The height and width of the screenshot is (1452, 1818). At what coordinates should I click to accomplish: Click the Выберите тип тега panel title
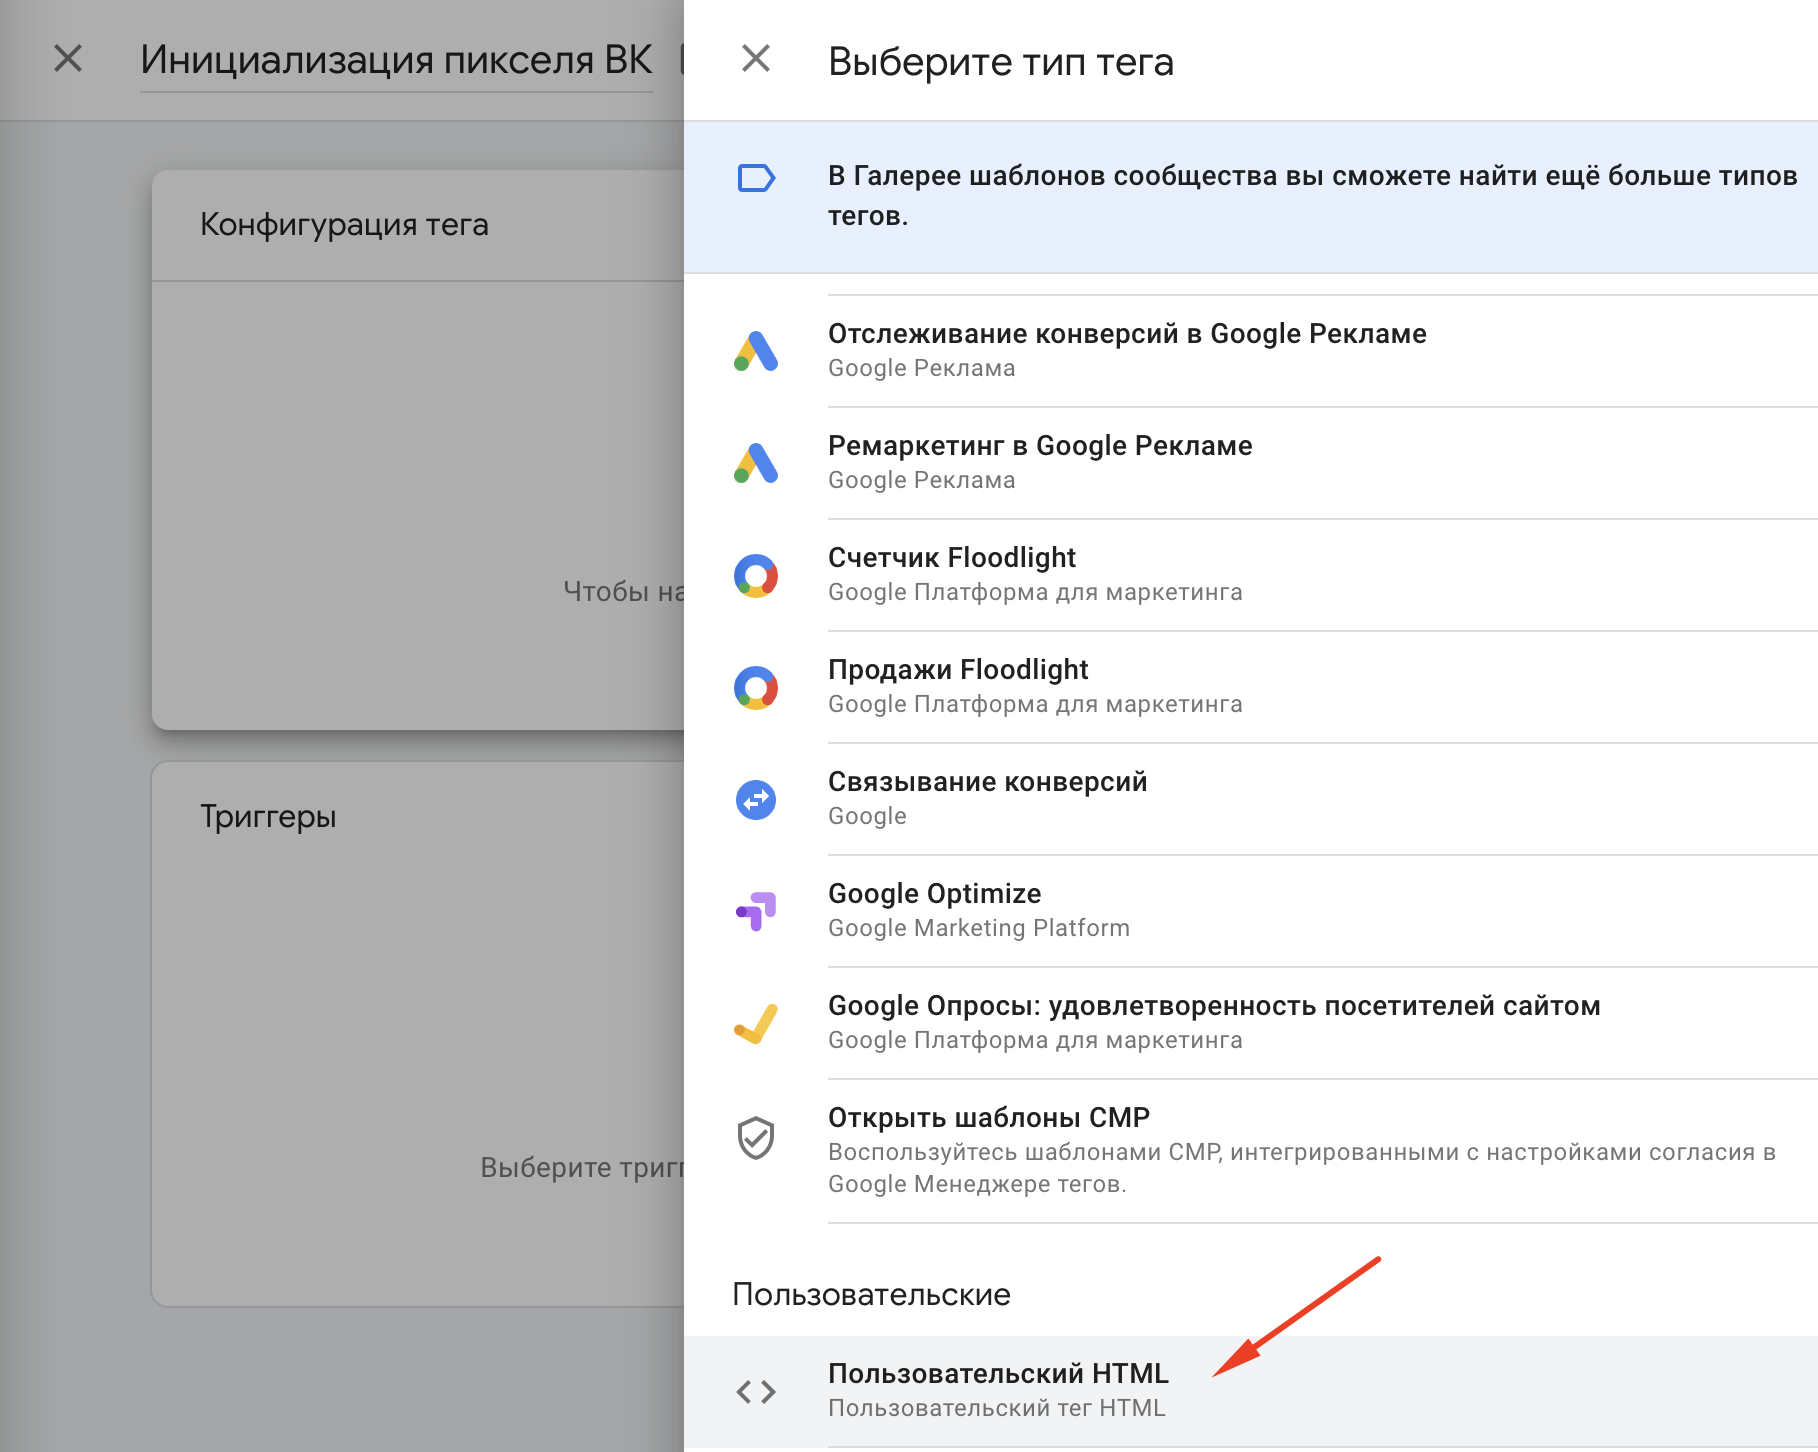[1001, 62]
